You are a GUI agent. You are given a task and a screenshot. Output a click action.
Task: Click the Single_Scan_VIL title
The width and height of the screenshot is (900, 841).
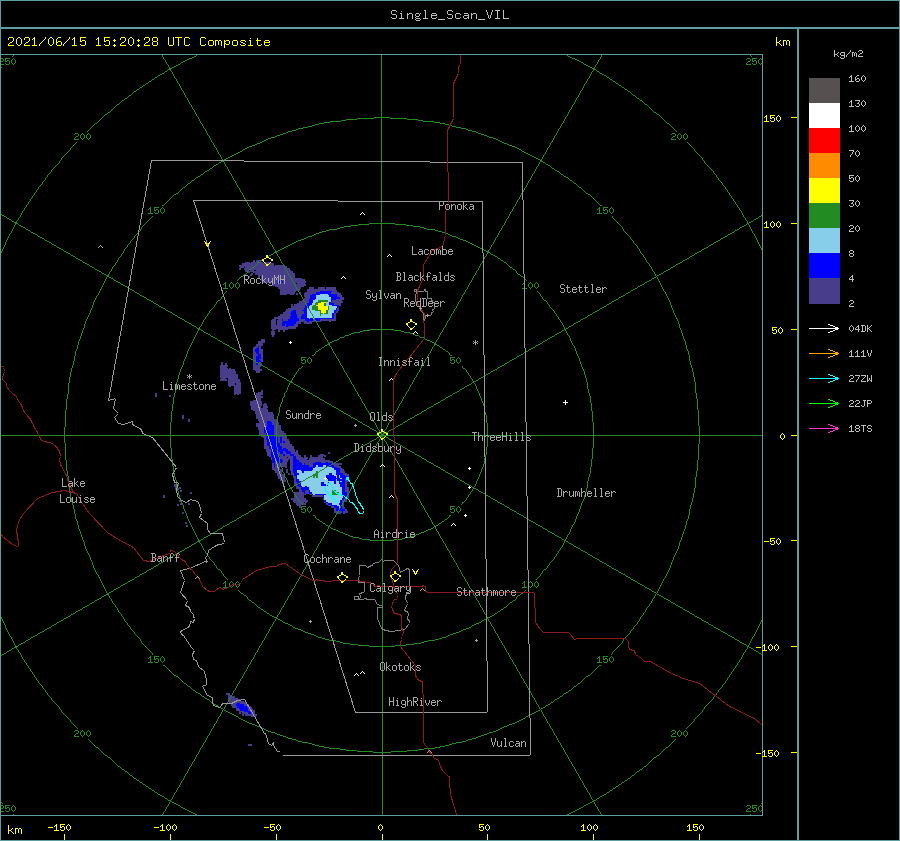tap(449, 15)
